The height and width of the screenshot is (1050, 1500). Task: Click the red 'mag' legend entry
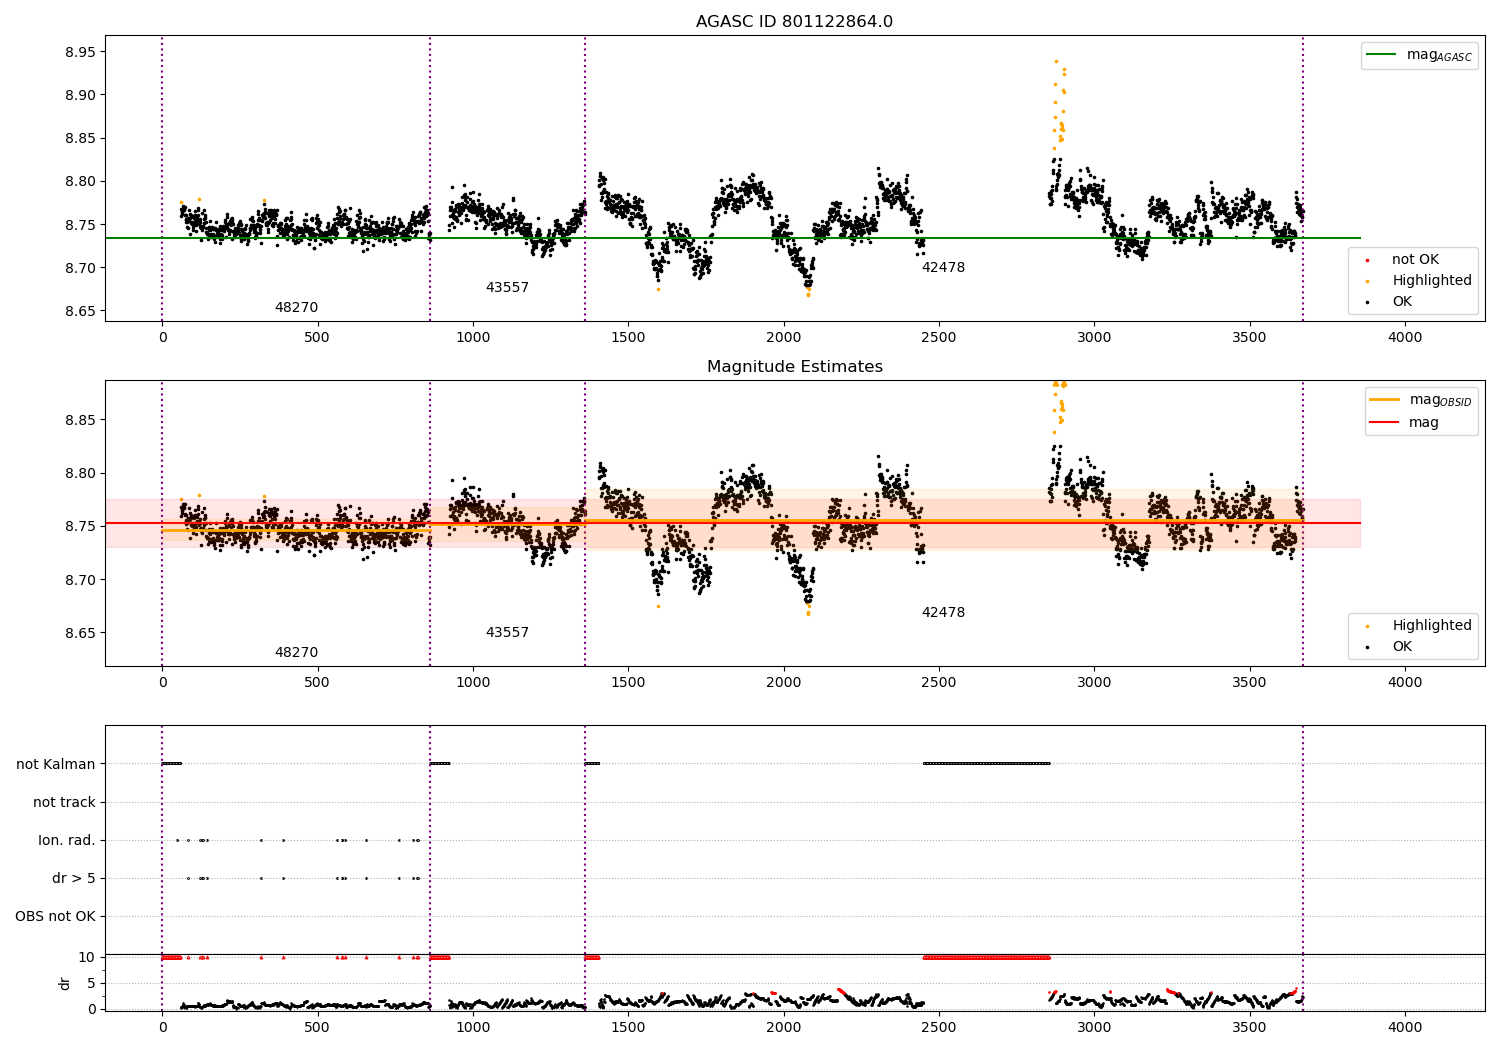(1423, 423)
